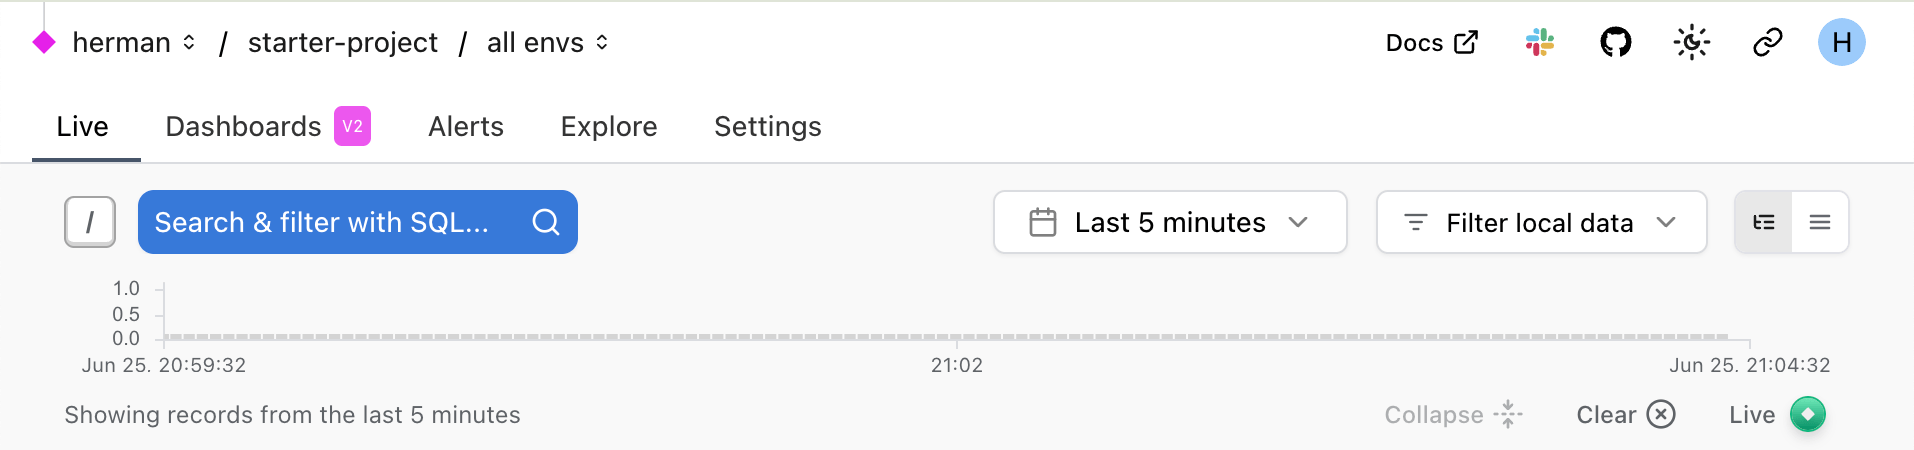Toggle the green Live streaming indicator
This screenshot has height=450, width=1914.
tap(1807, 414)
